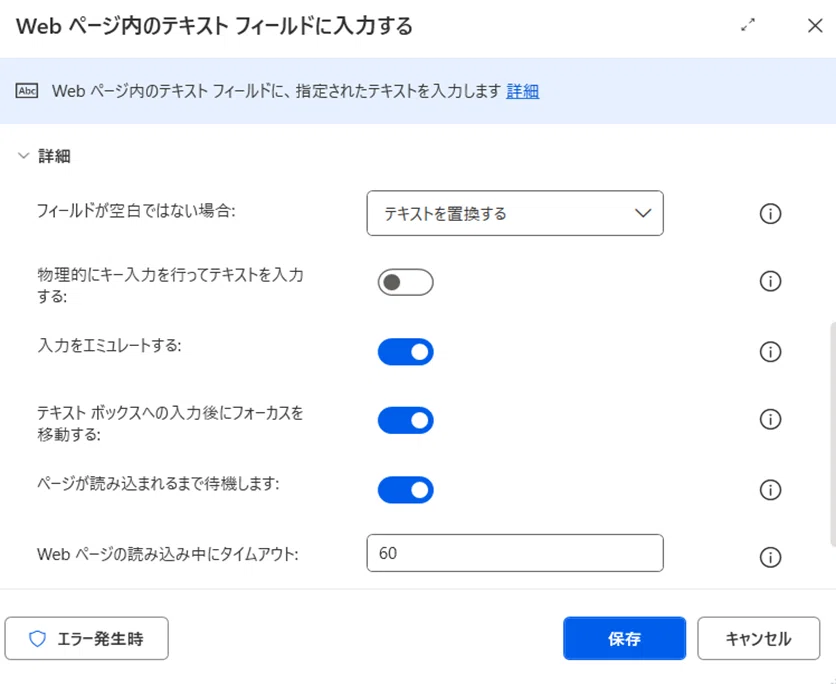Open the テキストを置換する dropdown
The image size is (836, 684).
point(515,213)
